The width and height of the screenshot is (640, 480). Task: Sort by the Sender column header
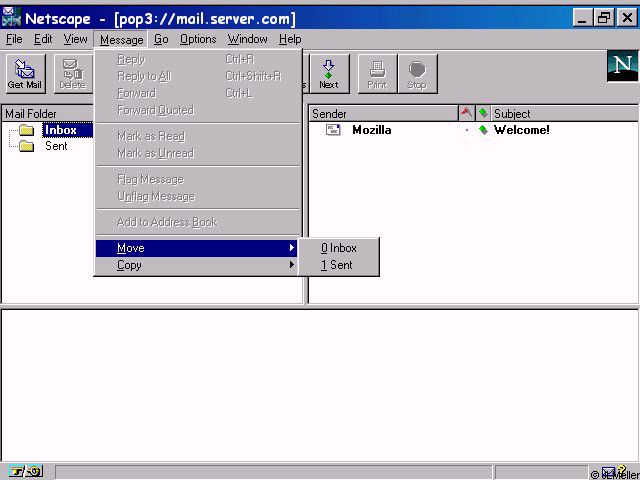pyautogui.click(x=383, y=113)
